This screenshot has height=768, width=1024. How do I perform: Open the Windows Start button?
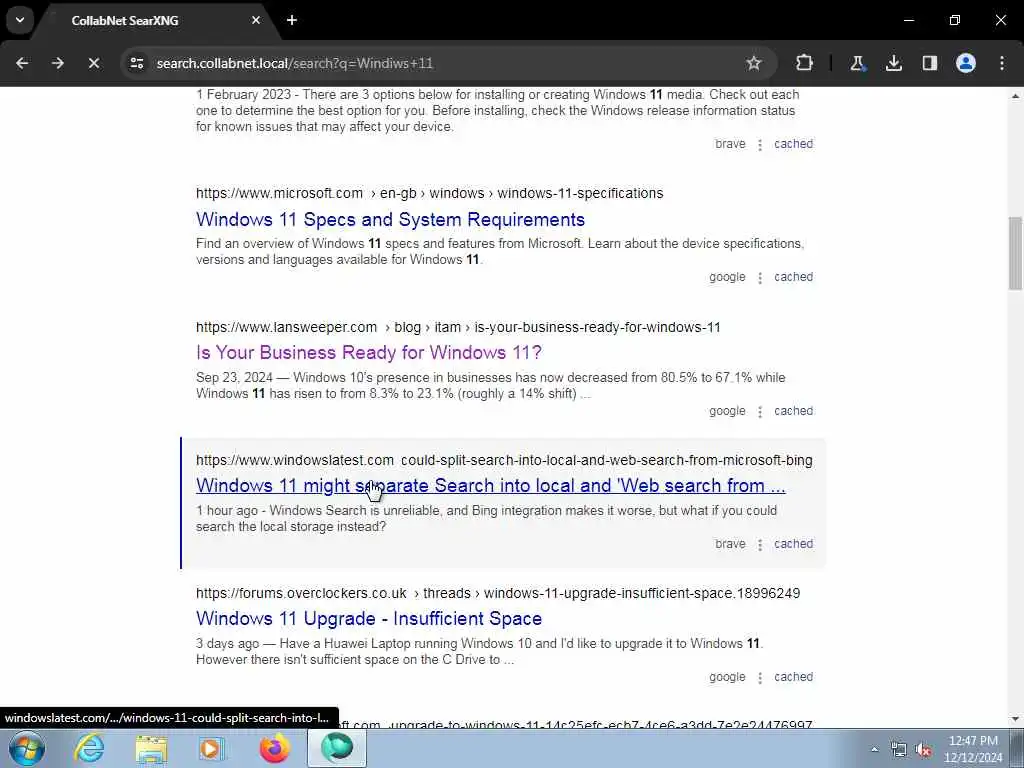coord(27,748)
